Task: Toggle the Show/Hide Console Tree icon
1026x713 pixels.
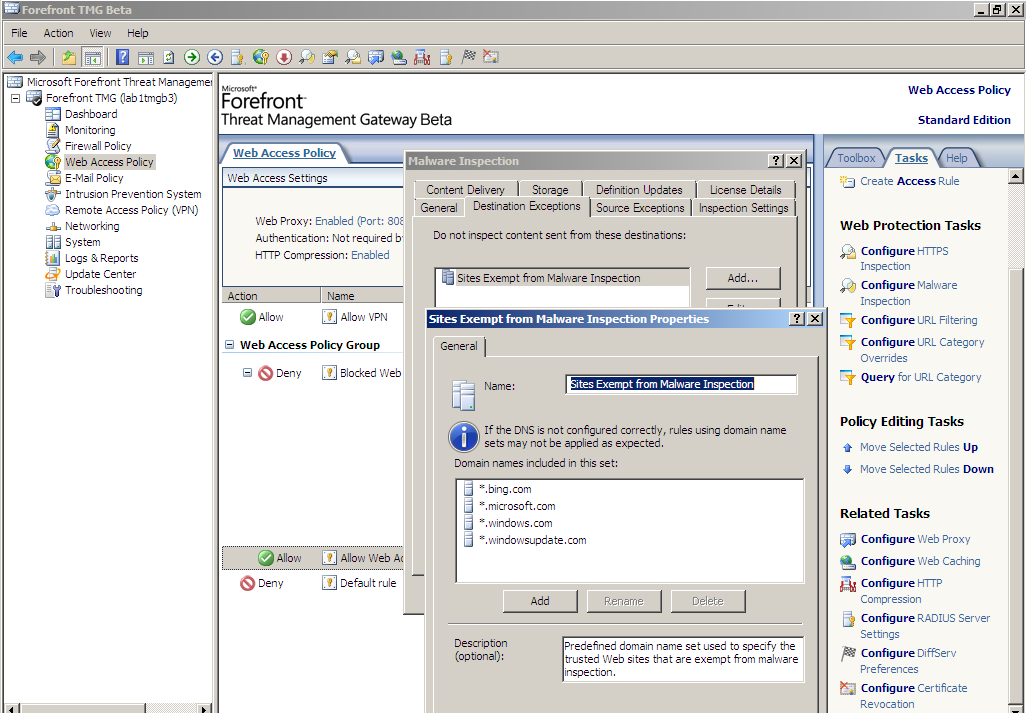Action: coord(93,58)
